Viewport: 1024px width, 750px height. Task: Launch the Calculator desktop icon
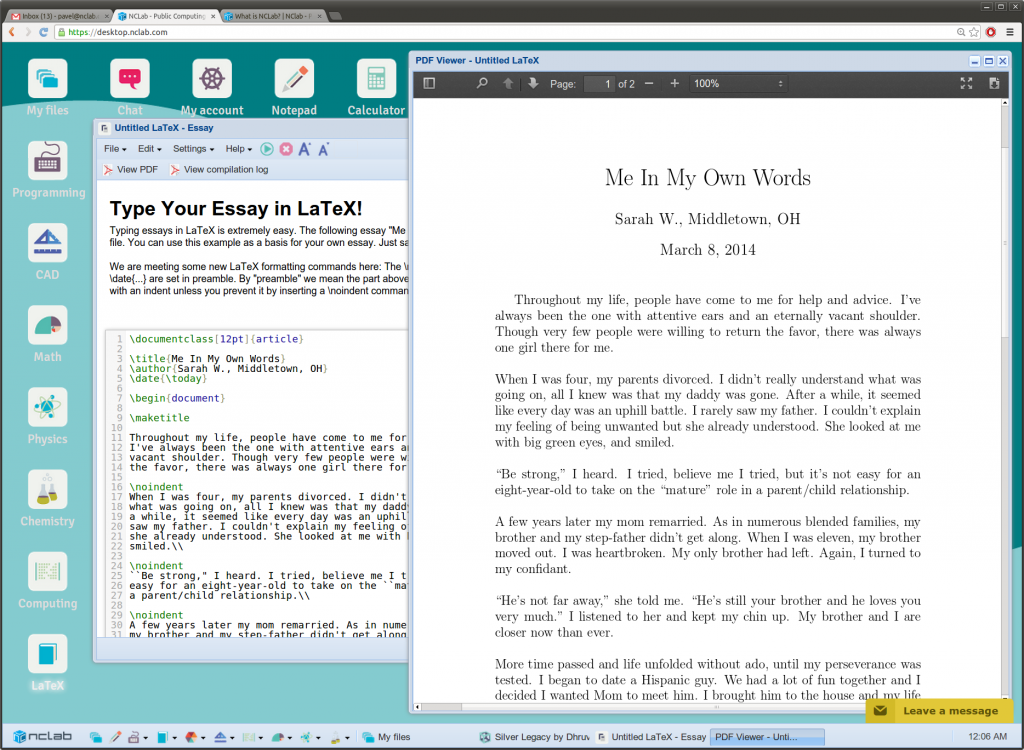coord(377,79)
